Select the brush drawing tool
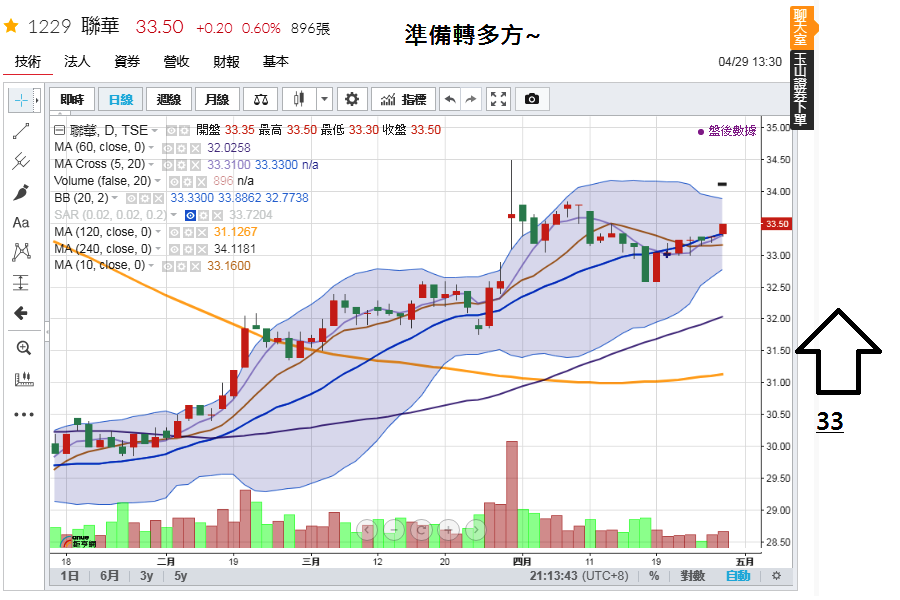 tap(21, 192)
